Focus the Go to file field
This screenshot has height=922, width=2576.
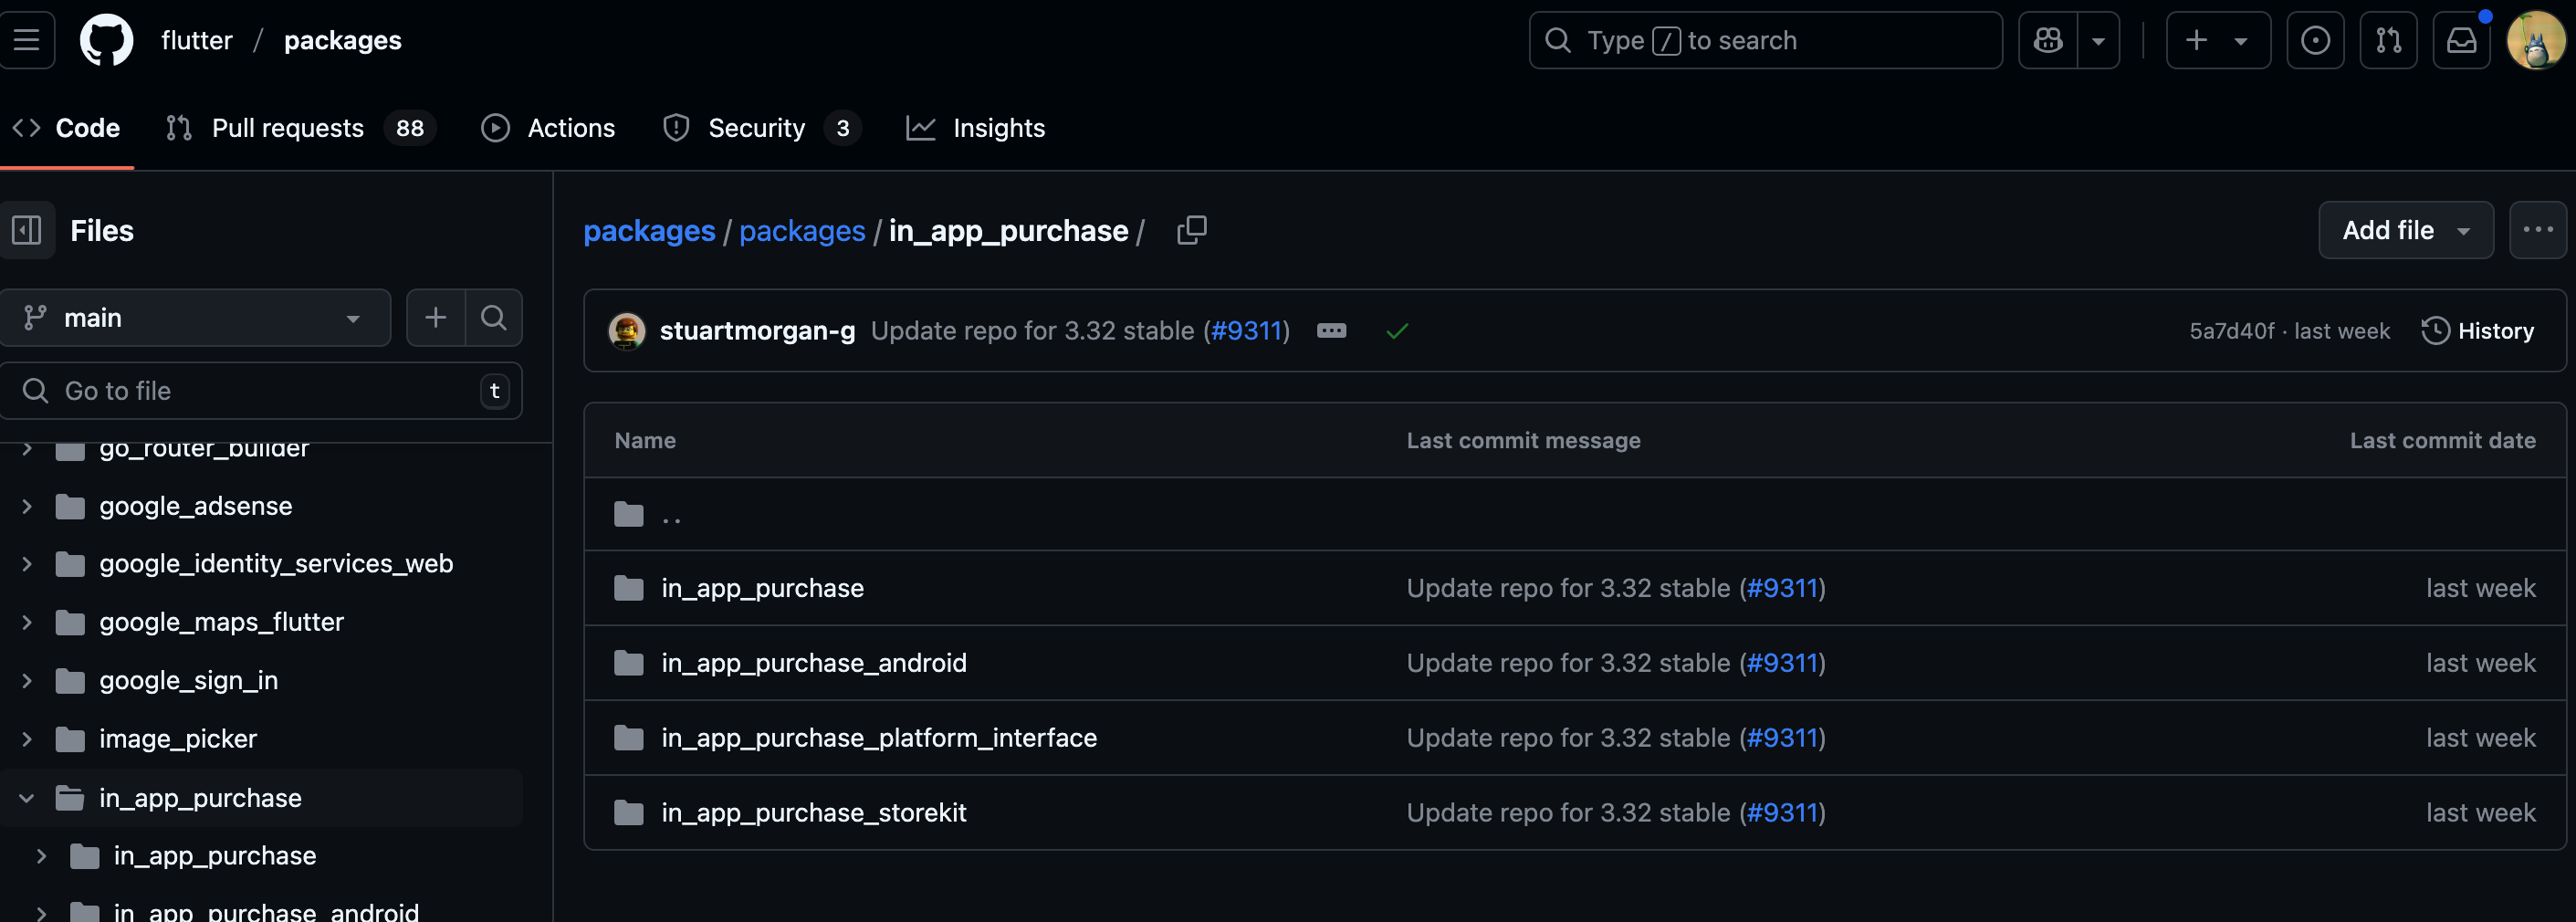pyautogui.click(x=260, y=391)
